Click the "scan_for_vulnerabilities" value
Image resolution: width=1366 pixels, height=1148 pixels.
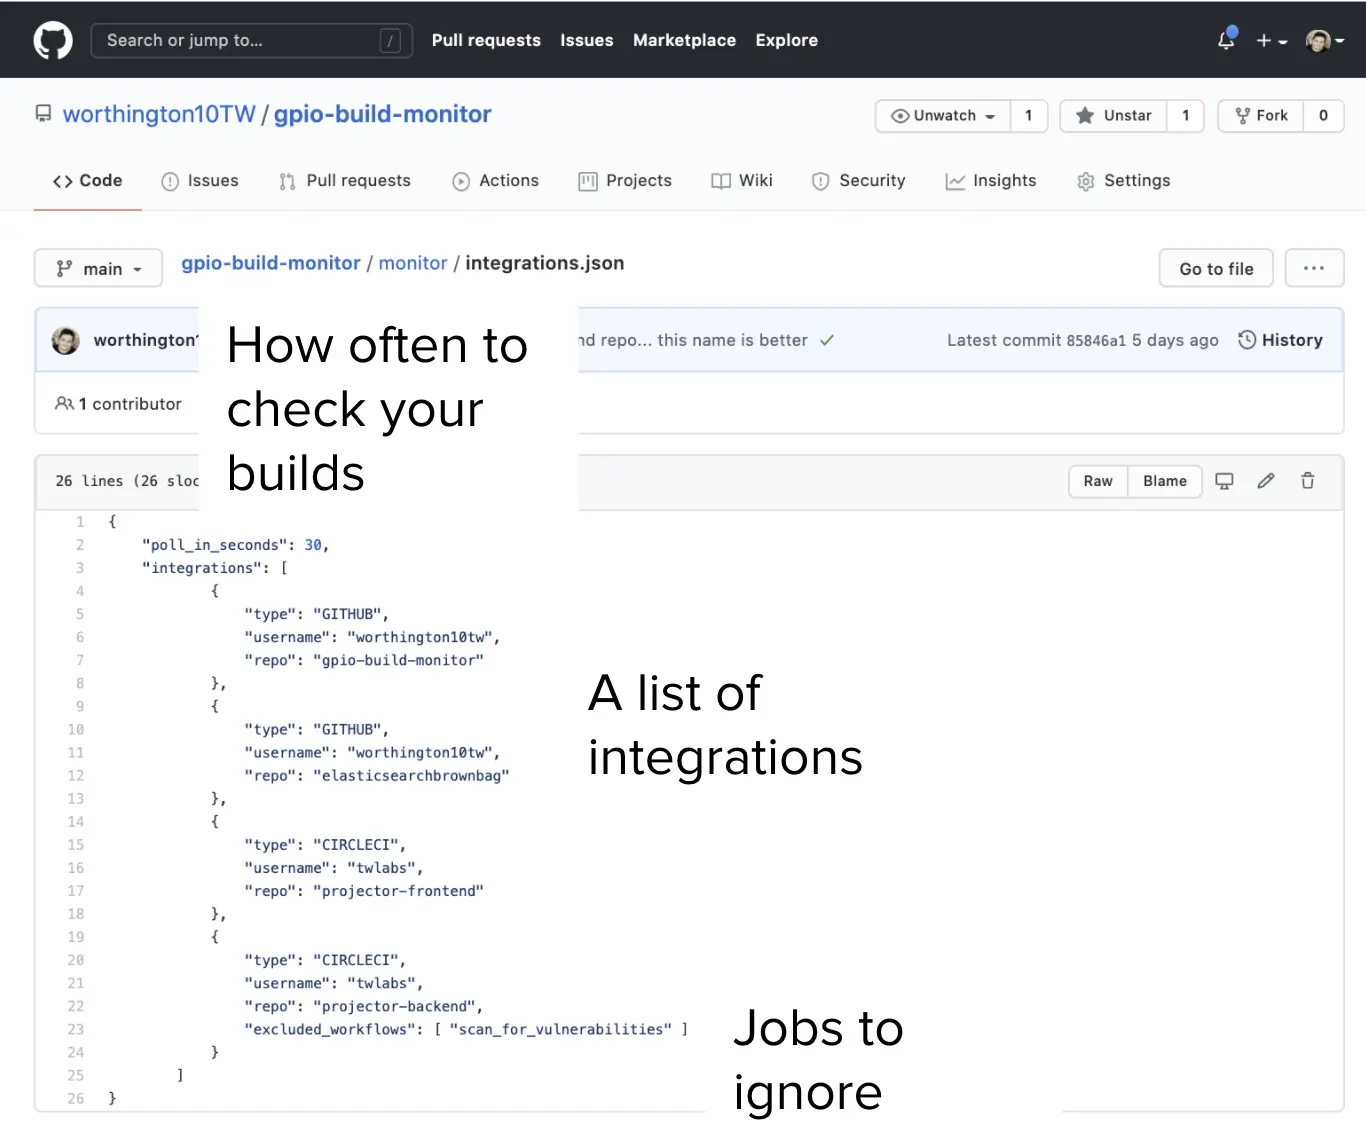561,1029
